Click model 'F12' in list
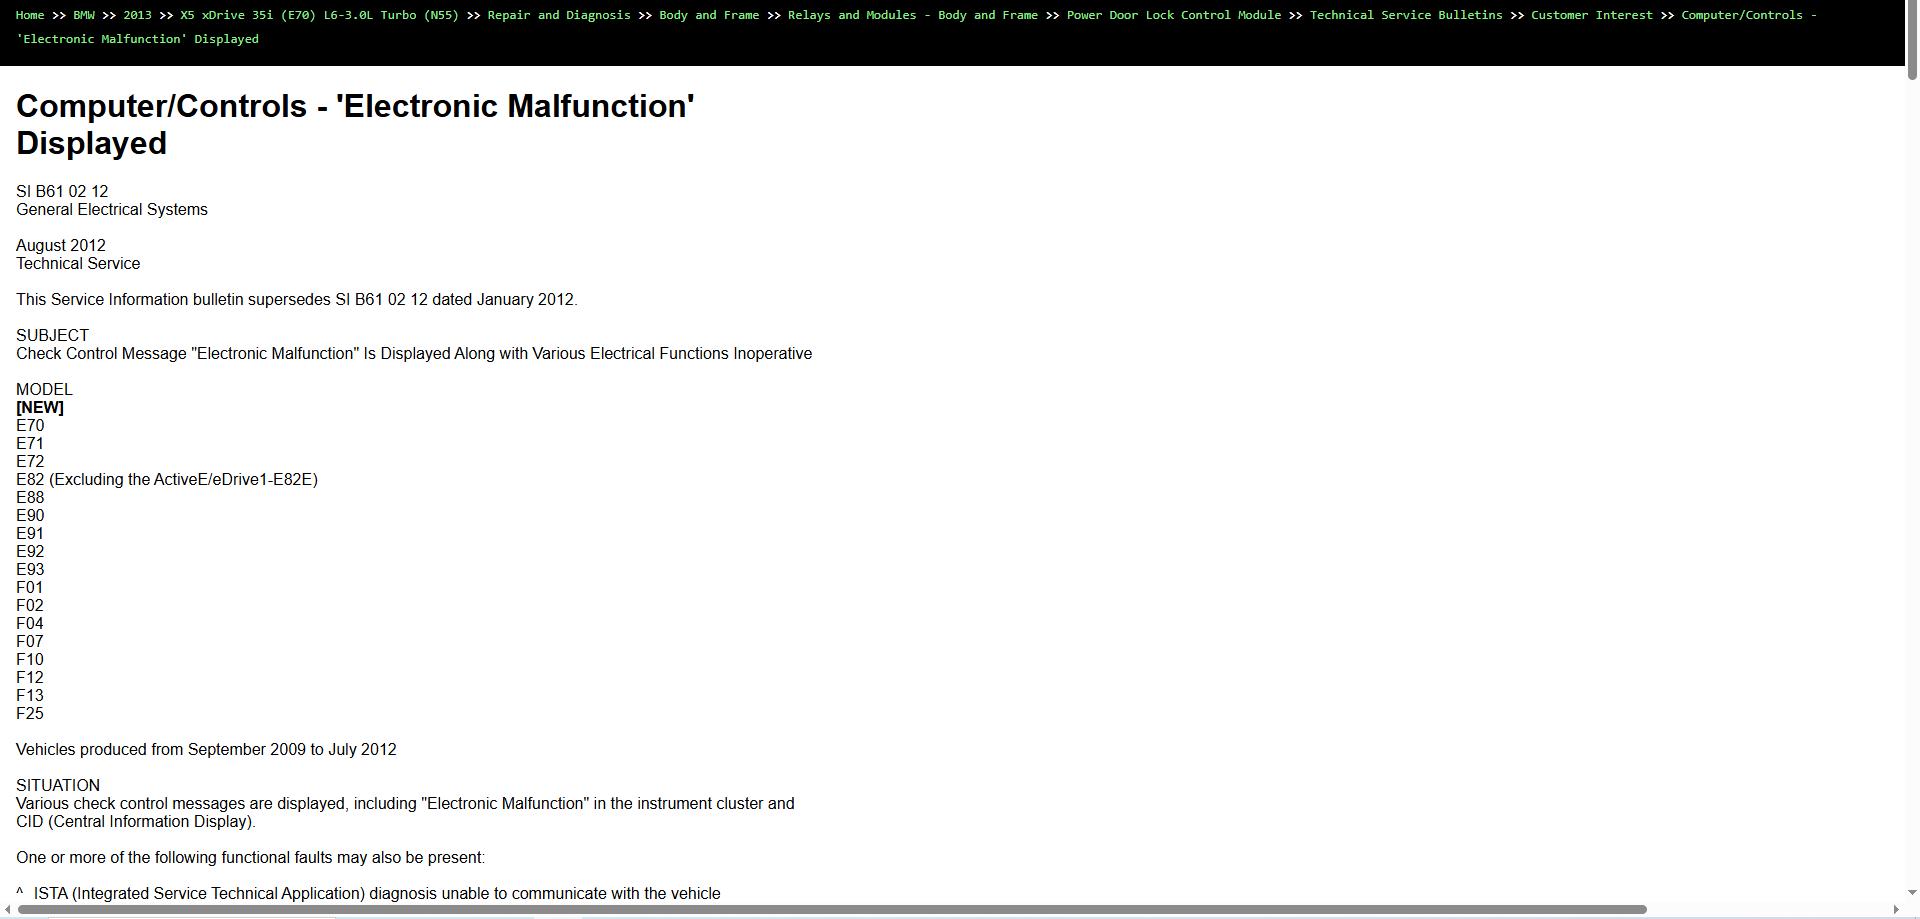This screenshot has height=919, width=1920. click(x=30, y=677)
